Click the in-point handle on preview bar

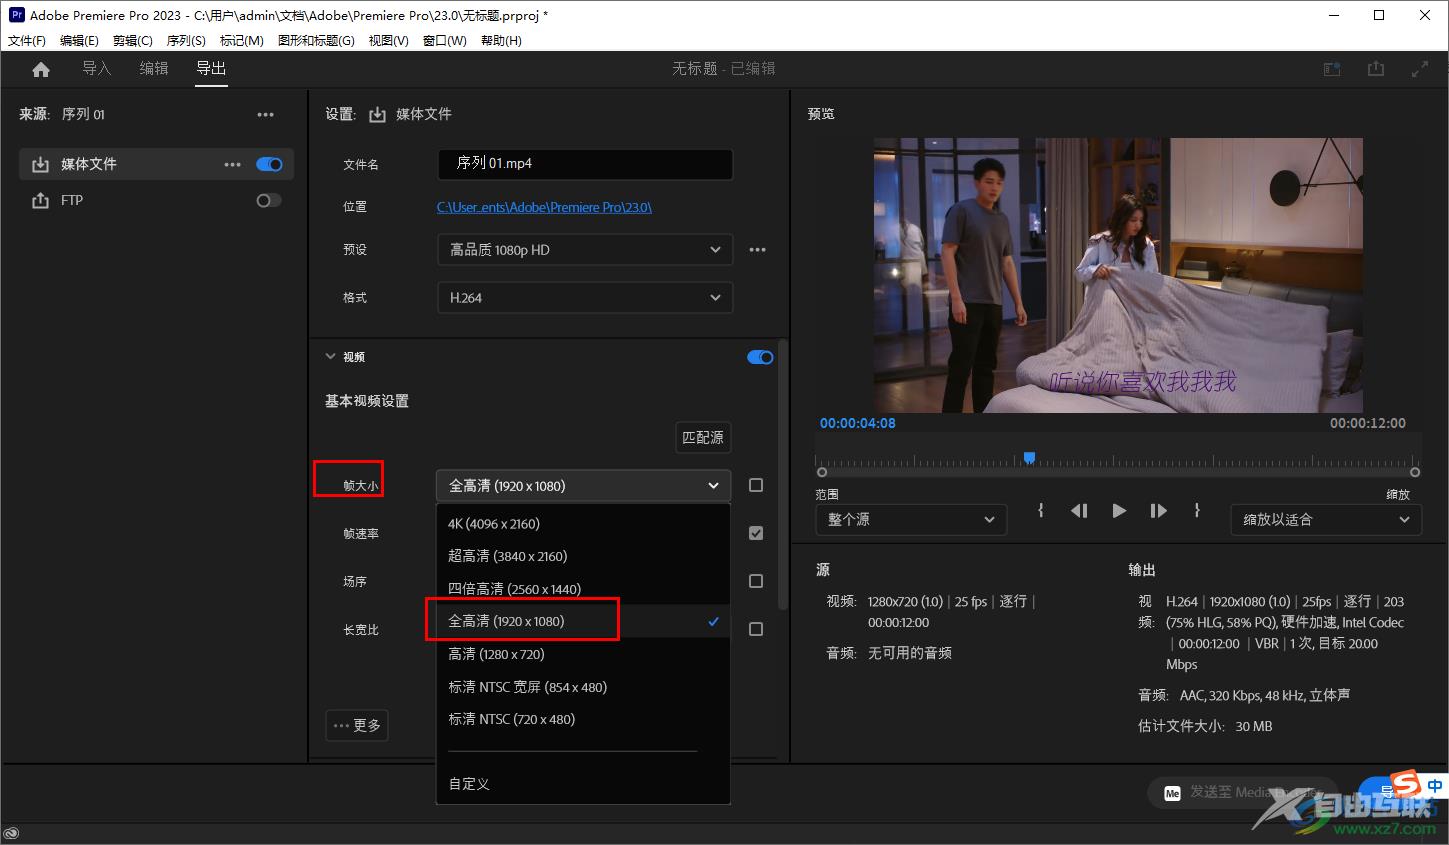pos(822,472)
